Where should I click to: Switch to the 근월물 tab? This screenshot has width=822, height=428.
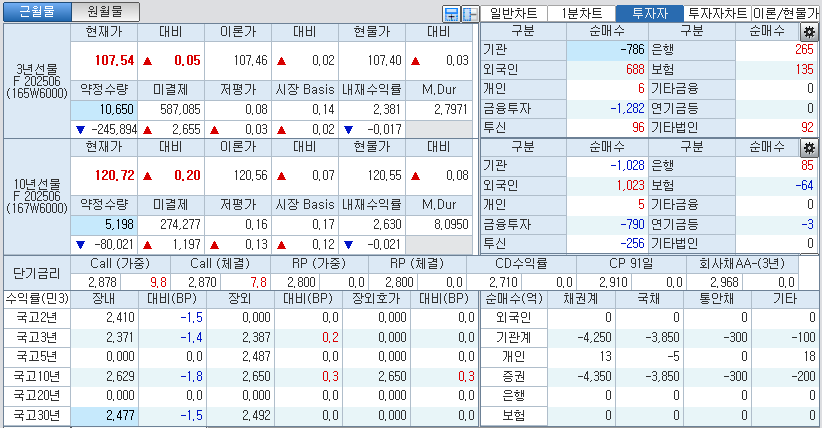(x=37, y=12)
